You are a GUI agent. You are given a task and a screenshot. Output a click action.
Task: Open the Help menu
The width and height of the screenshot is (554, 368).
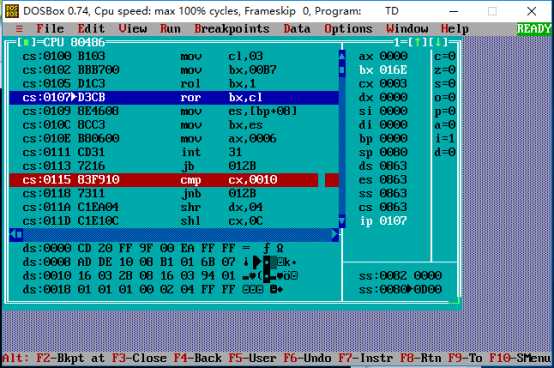(x=455, y=29)
